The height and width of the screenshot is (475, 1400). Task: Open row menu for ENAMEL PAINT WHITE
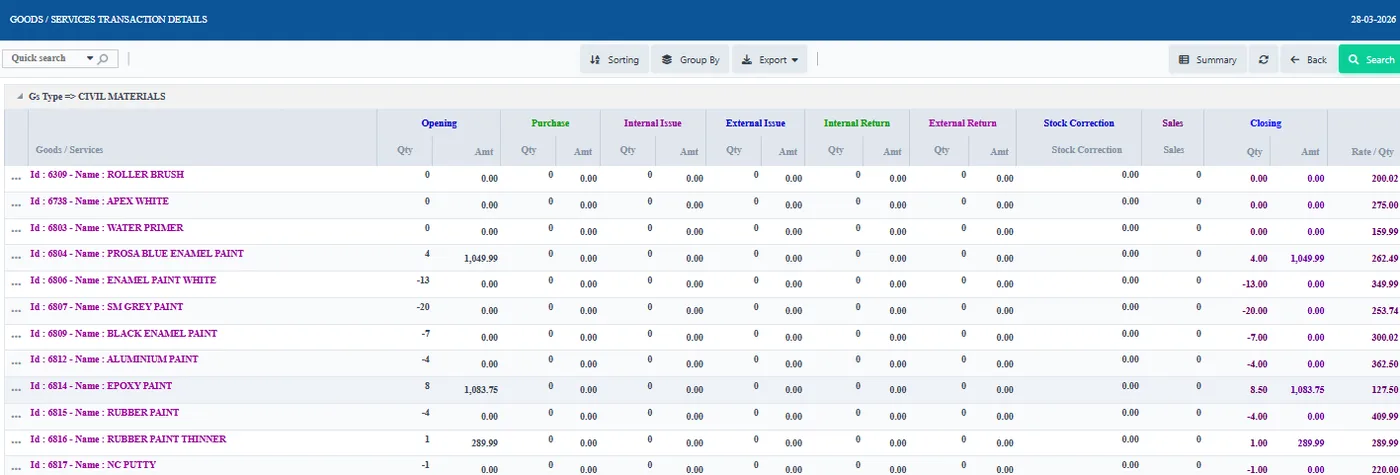pyautogui.click(x=15, y=283)
